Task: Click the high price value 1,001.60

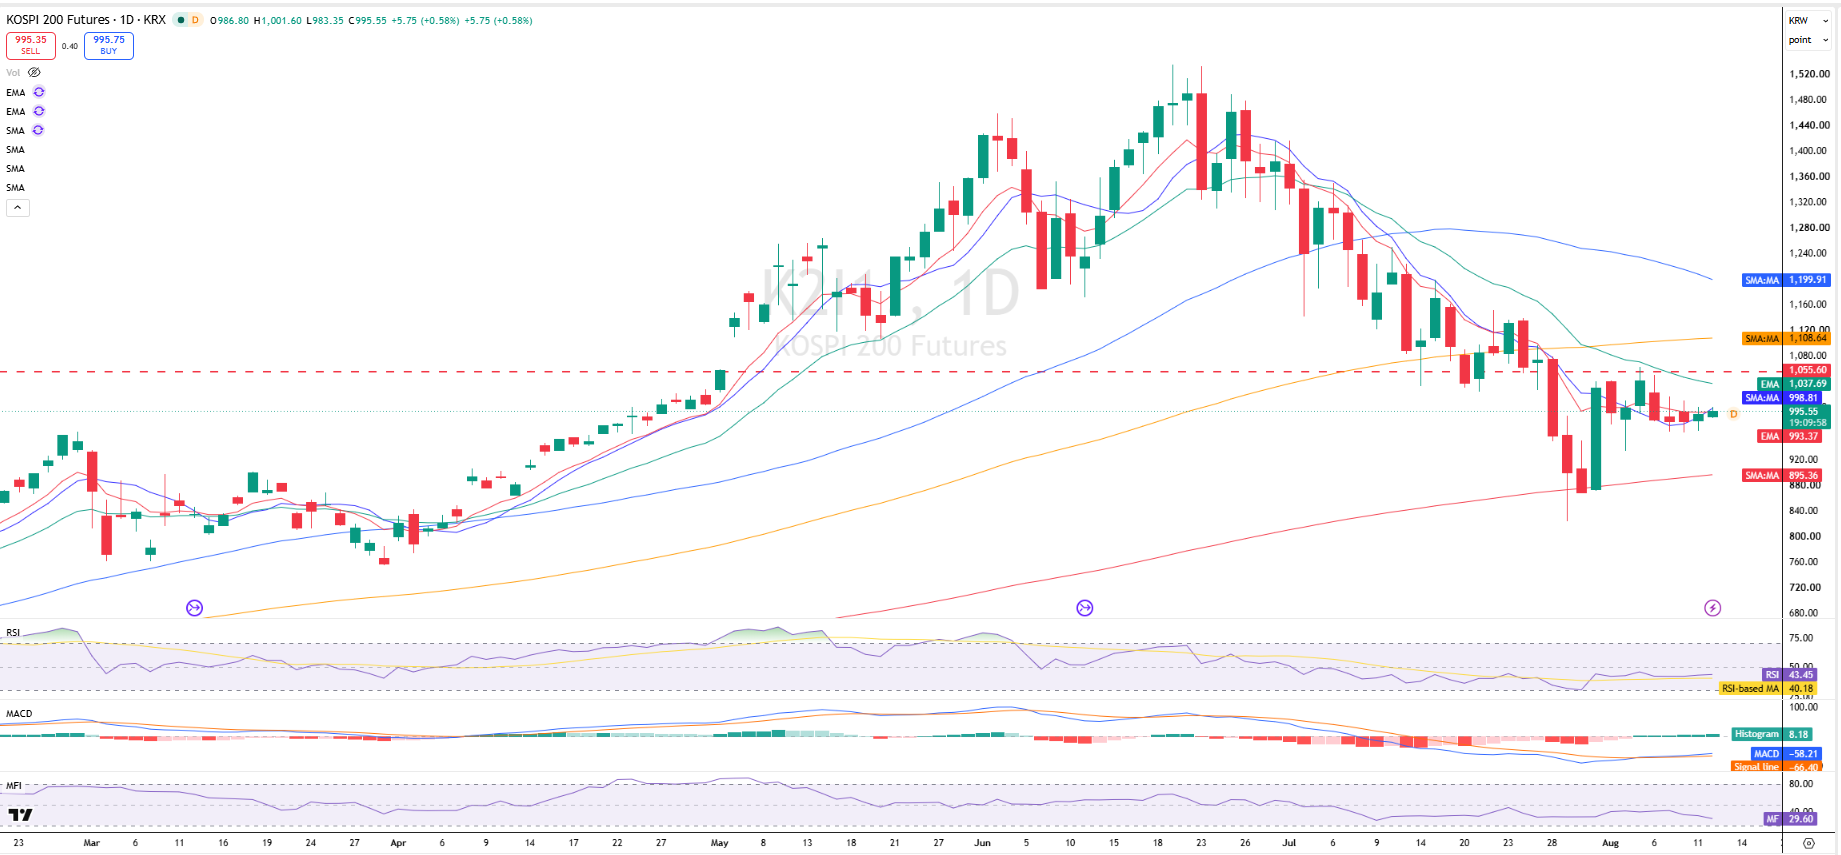Action: (281, 20)
